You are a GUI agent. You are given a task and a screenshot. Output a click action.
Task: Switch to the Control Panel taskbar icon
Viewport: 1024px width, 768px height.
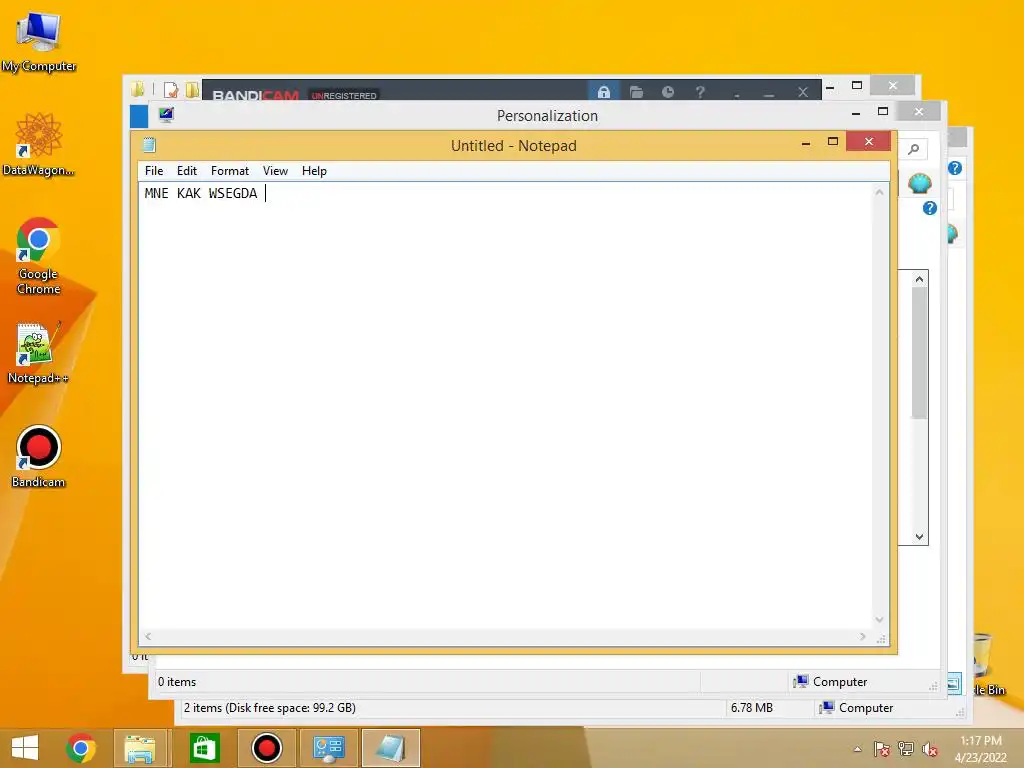click(329, 748)
